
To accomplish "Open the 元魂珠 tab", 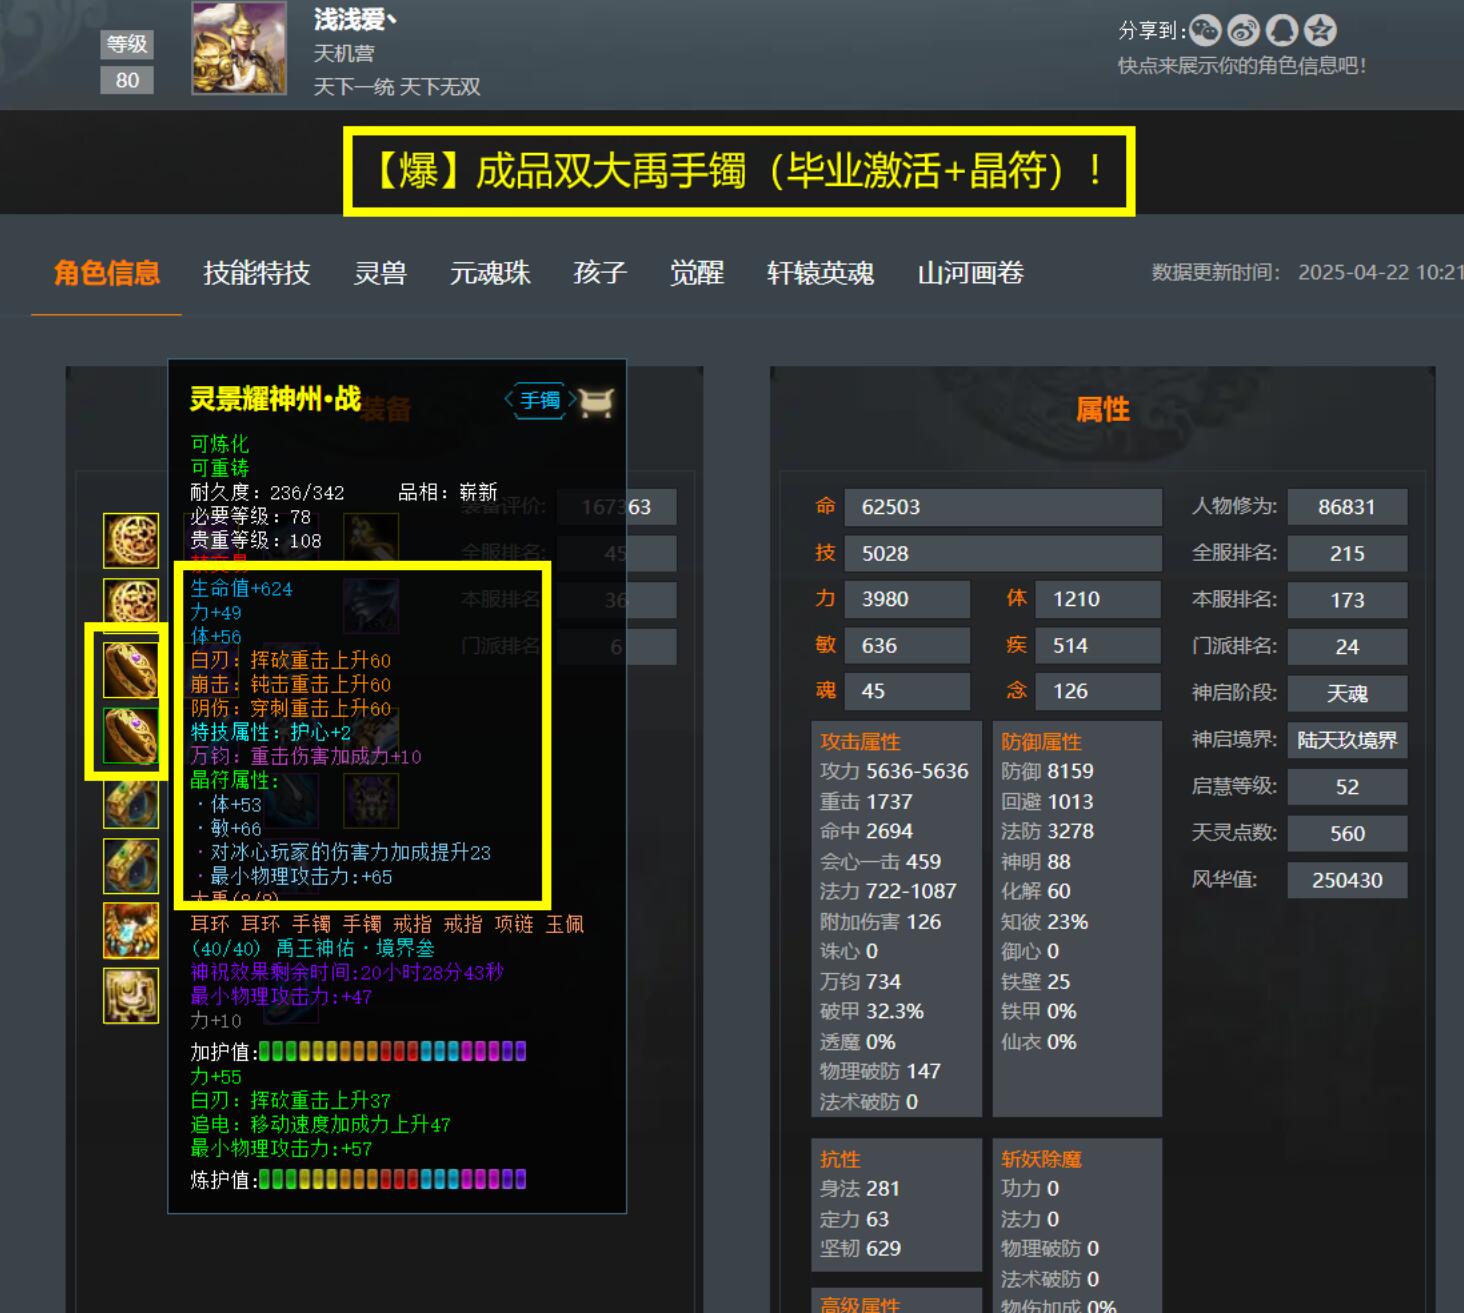I will click(490, 273).
